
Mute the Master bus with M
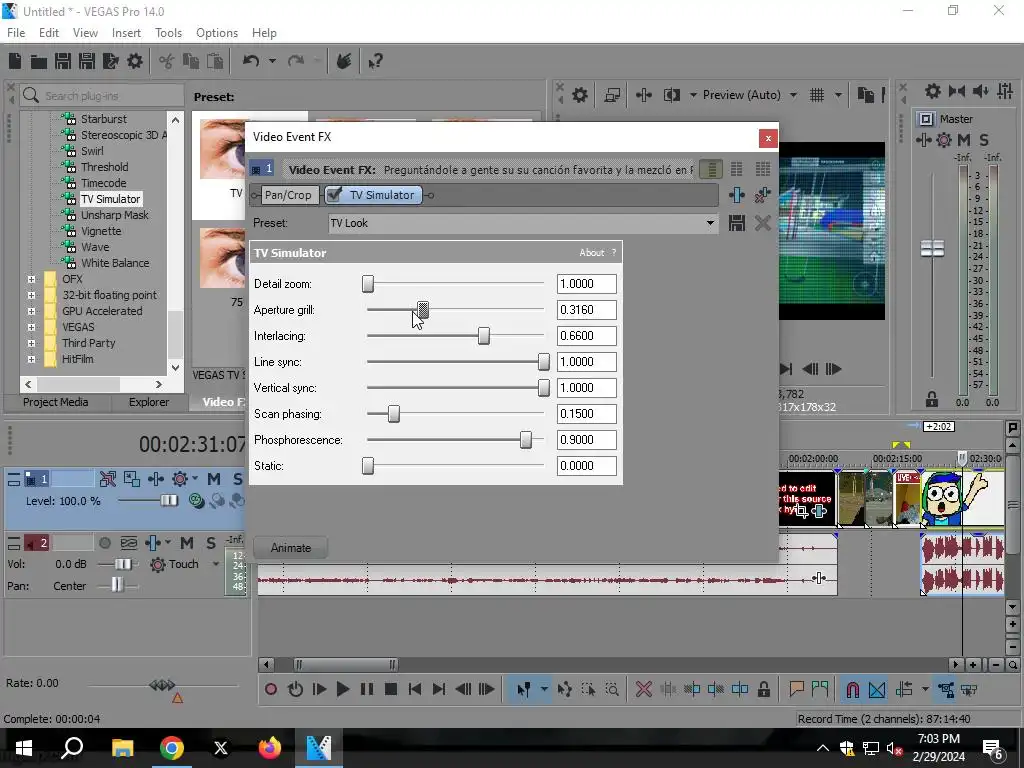(963, 140)
